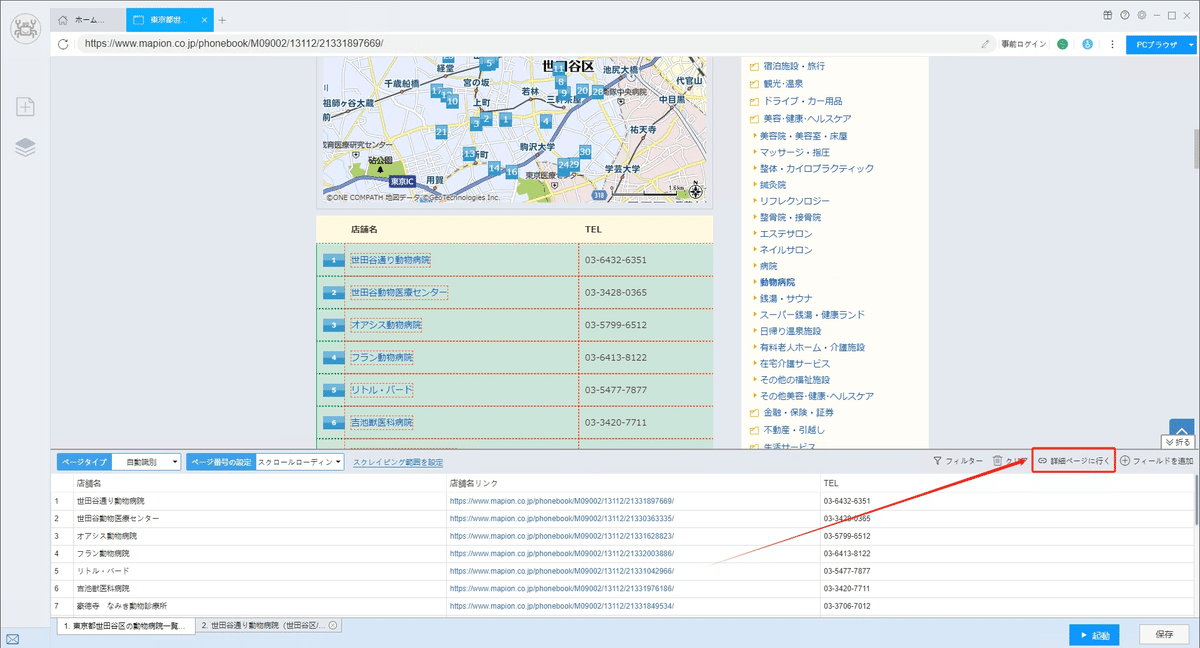This screenshot has height=648, width=1200.
Task: Click the map compass icon
Action: point(696,192)
